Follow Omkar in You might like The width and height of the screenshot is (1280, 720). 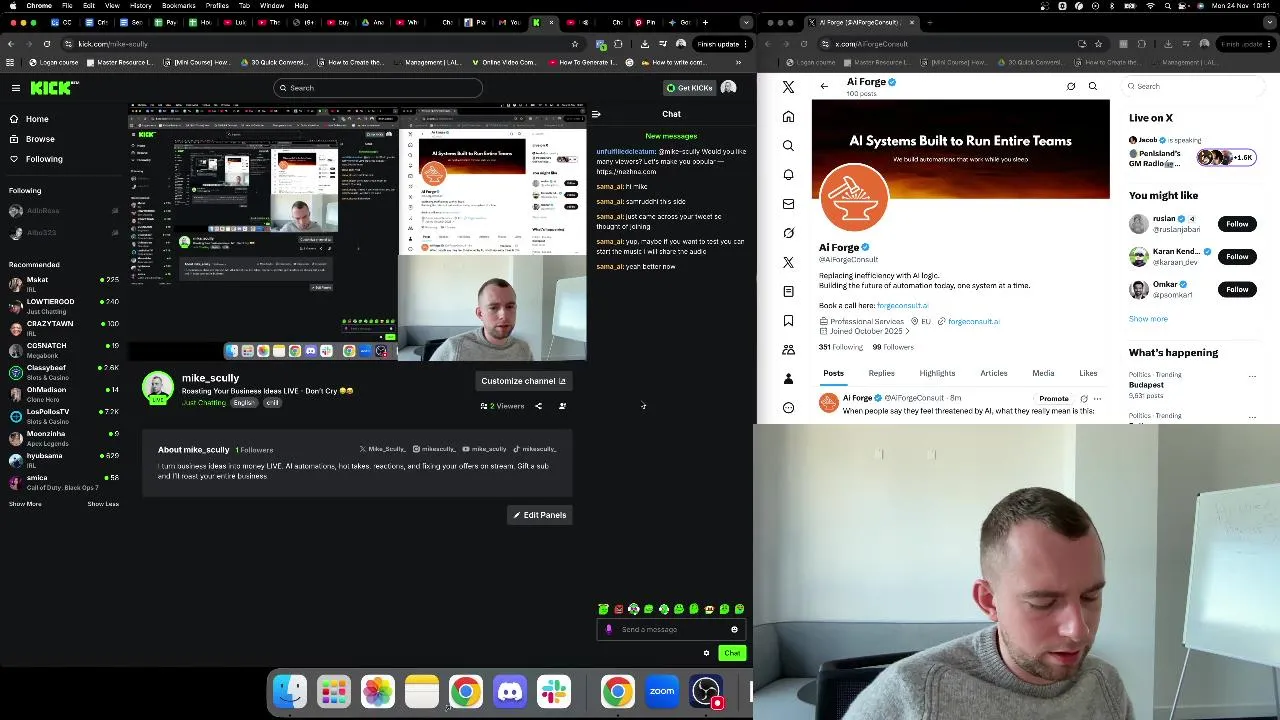(1237, 290)
